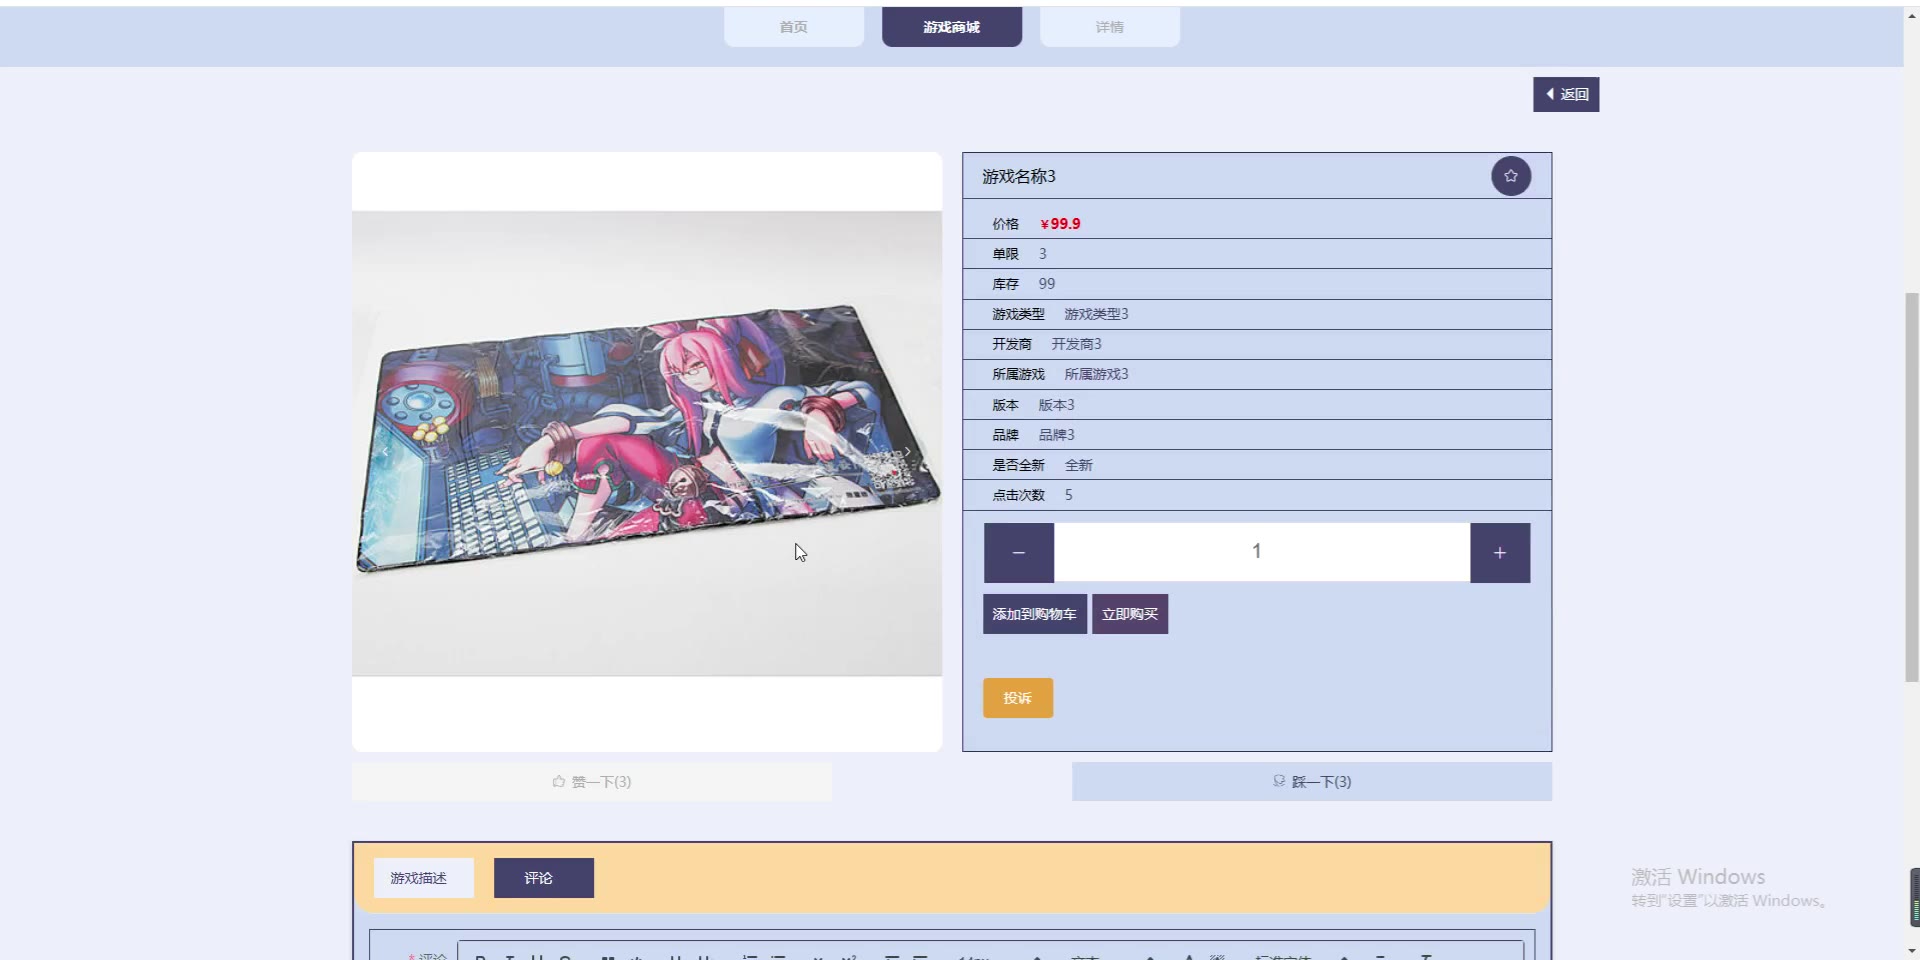Click the product mouse pad image
1920x960 pixels.
pyautogui.click(x=647, y=443)
